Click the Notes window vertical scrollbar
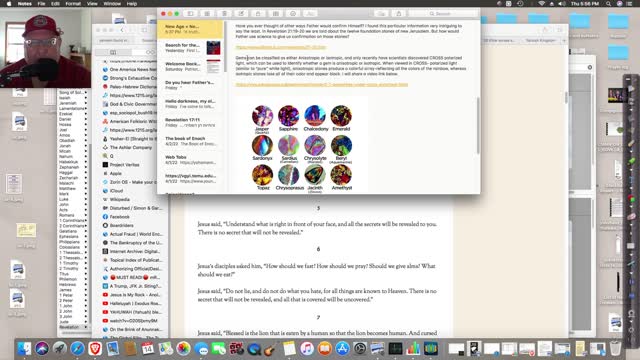Image resolution: width=640 pixels, height=360 pixels. click(477, 126)
